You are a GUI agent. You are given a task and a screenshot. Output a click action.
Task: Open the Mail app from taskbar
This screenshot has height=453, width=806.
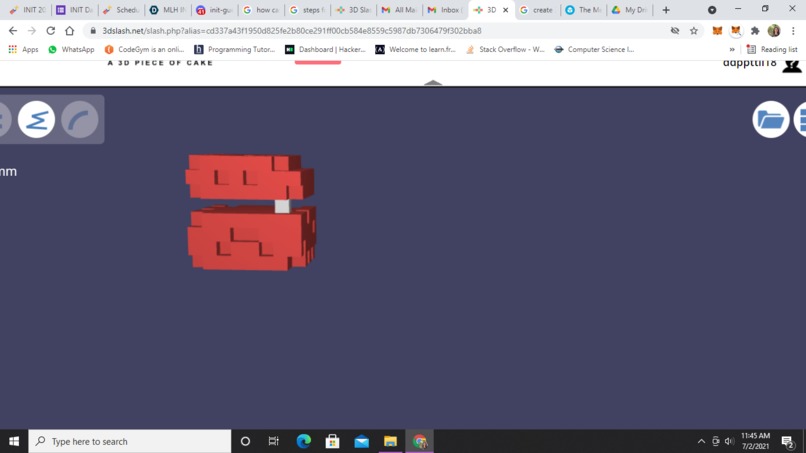pyautogui.click(x=361, y=441)
